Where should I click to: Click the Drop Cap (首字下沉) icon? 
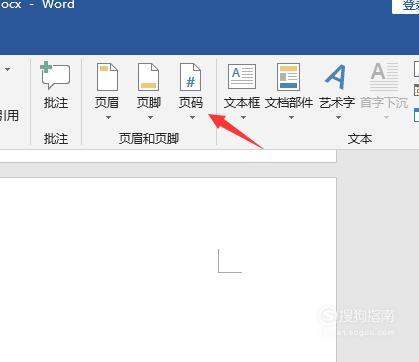tap(384, 76)
